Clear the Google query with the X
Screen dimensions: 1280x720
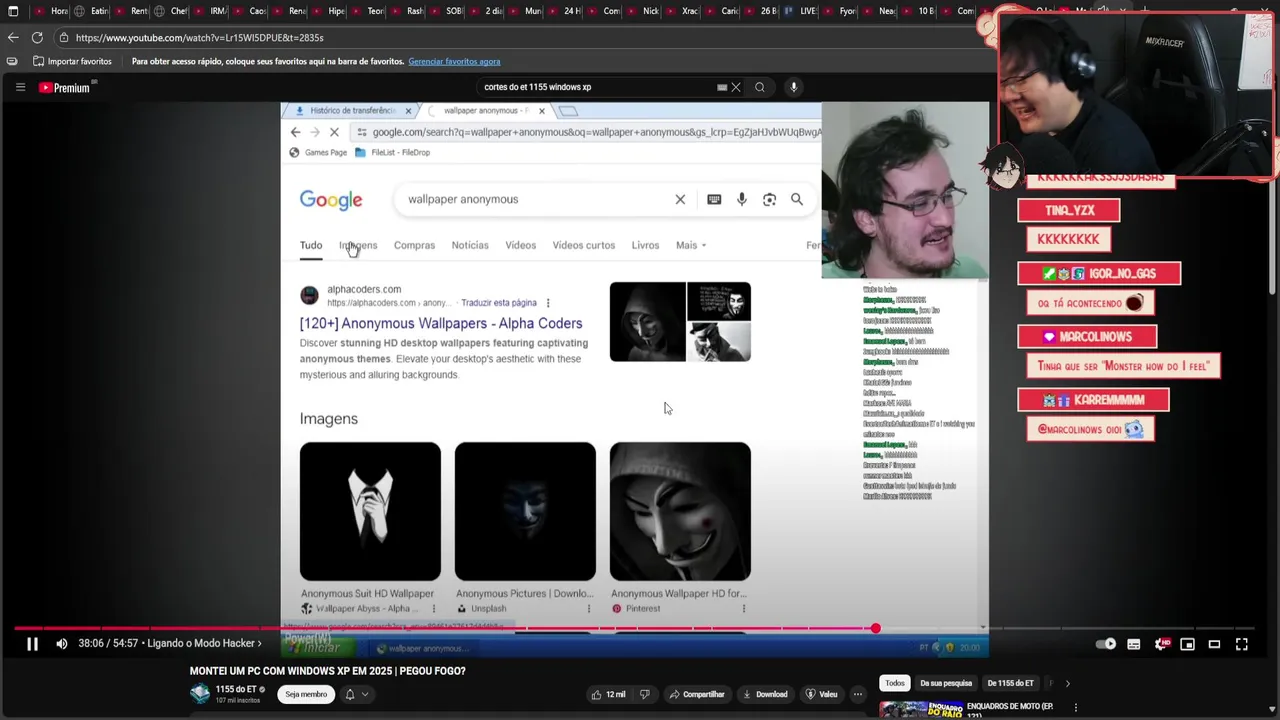tap(680, 199)
